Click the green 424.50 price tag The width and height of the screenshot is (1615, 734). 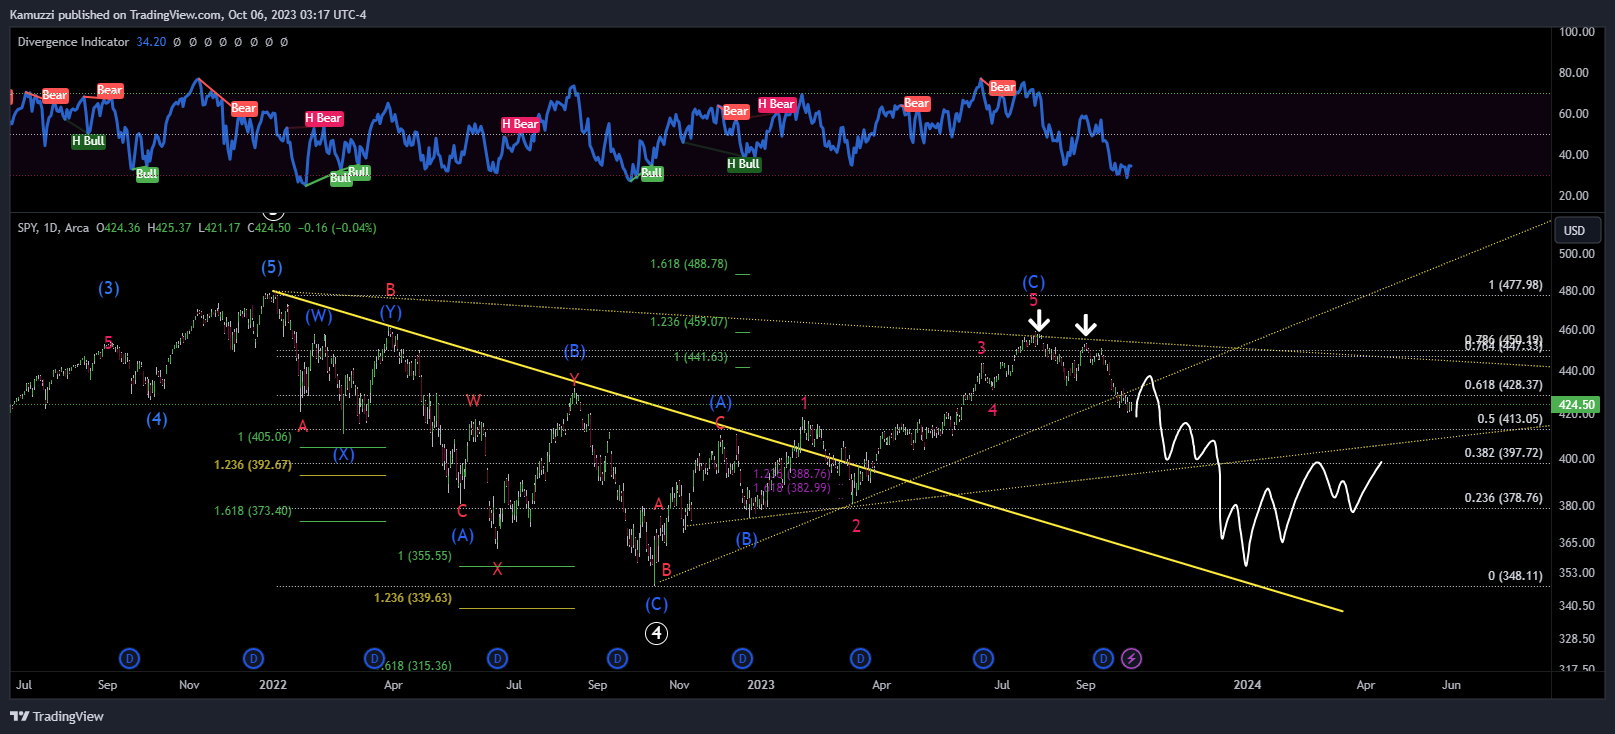[x=1576, y=405]
